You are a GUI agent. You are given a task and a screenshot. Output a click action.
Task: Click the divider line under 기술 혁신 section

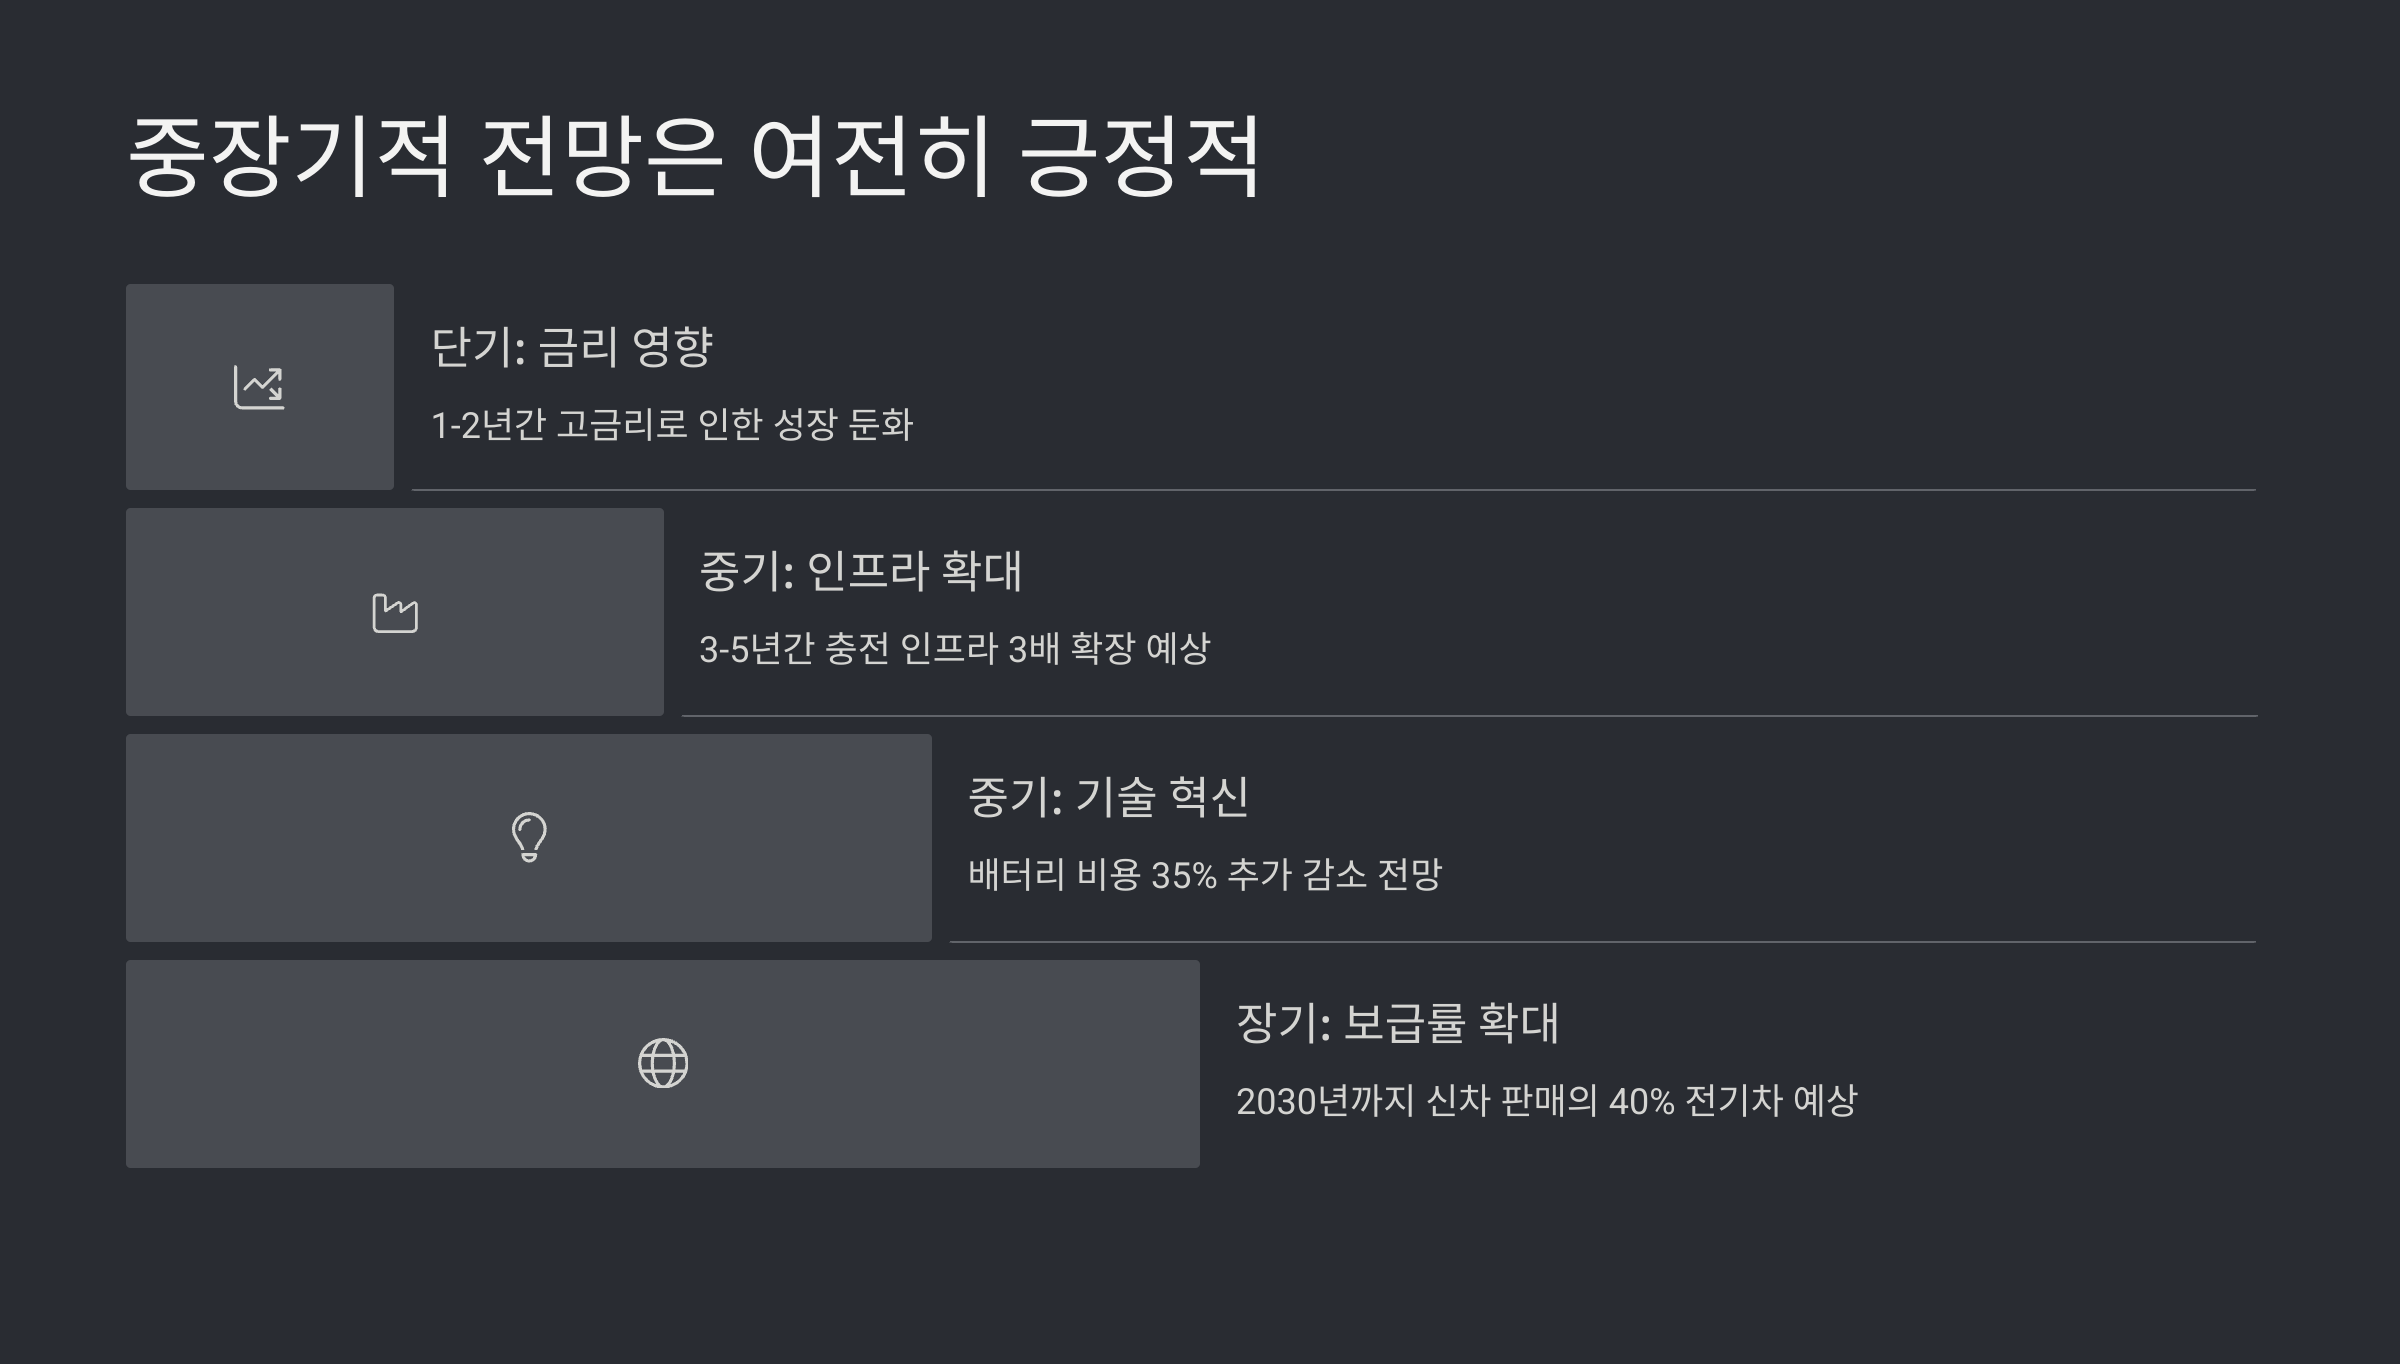[x=1603, y=942]
